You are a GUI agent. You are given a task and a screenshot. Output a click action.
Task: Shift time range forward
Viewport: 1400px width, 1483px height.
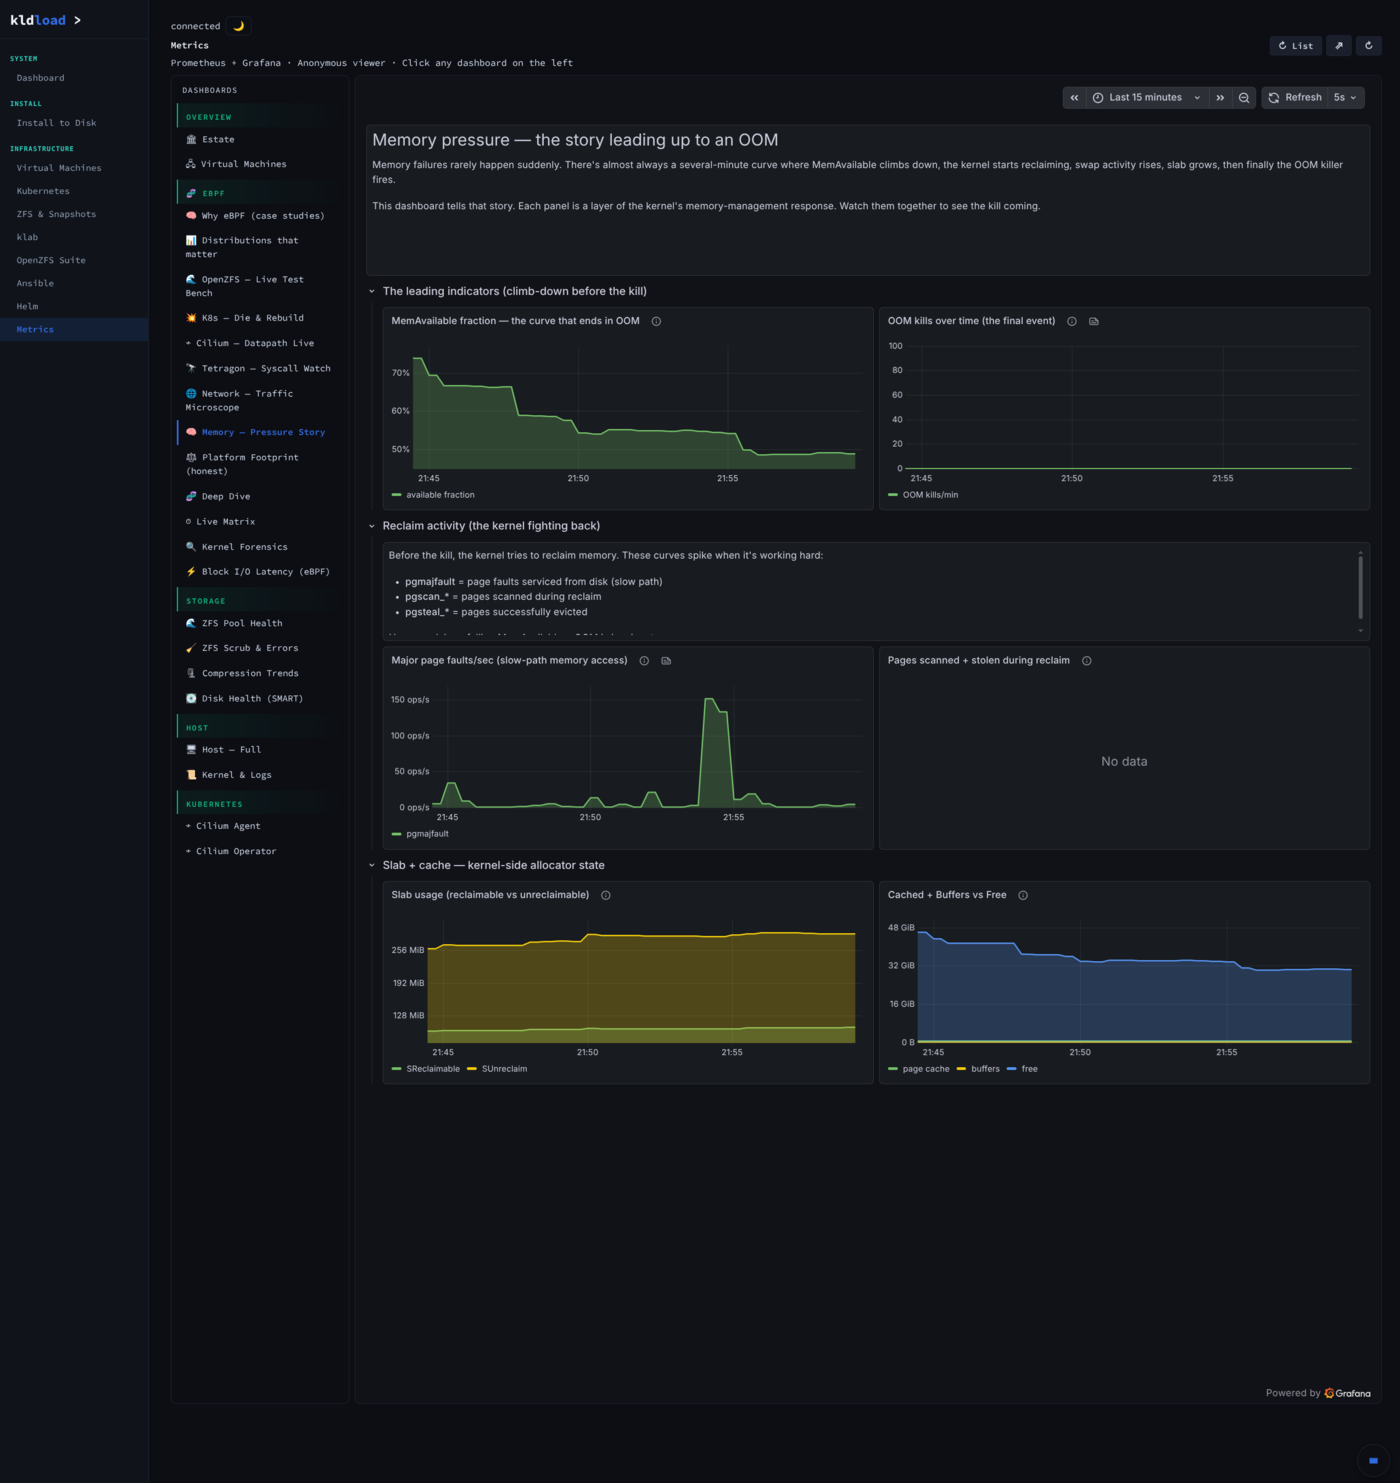click(1220, 98)
